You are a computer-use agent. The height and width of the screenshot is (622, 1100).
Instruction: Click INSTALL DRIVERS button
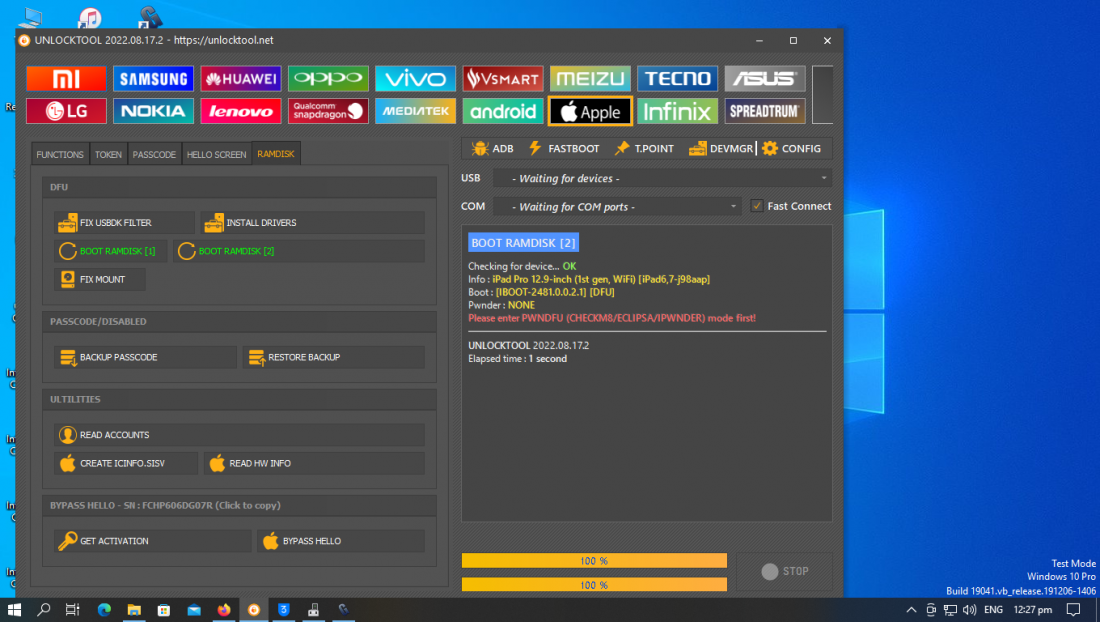click(x=312, y=223)
